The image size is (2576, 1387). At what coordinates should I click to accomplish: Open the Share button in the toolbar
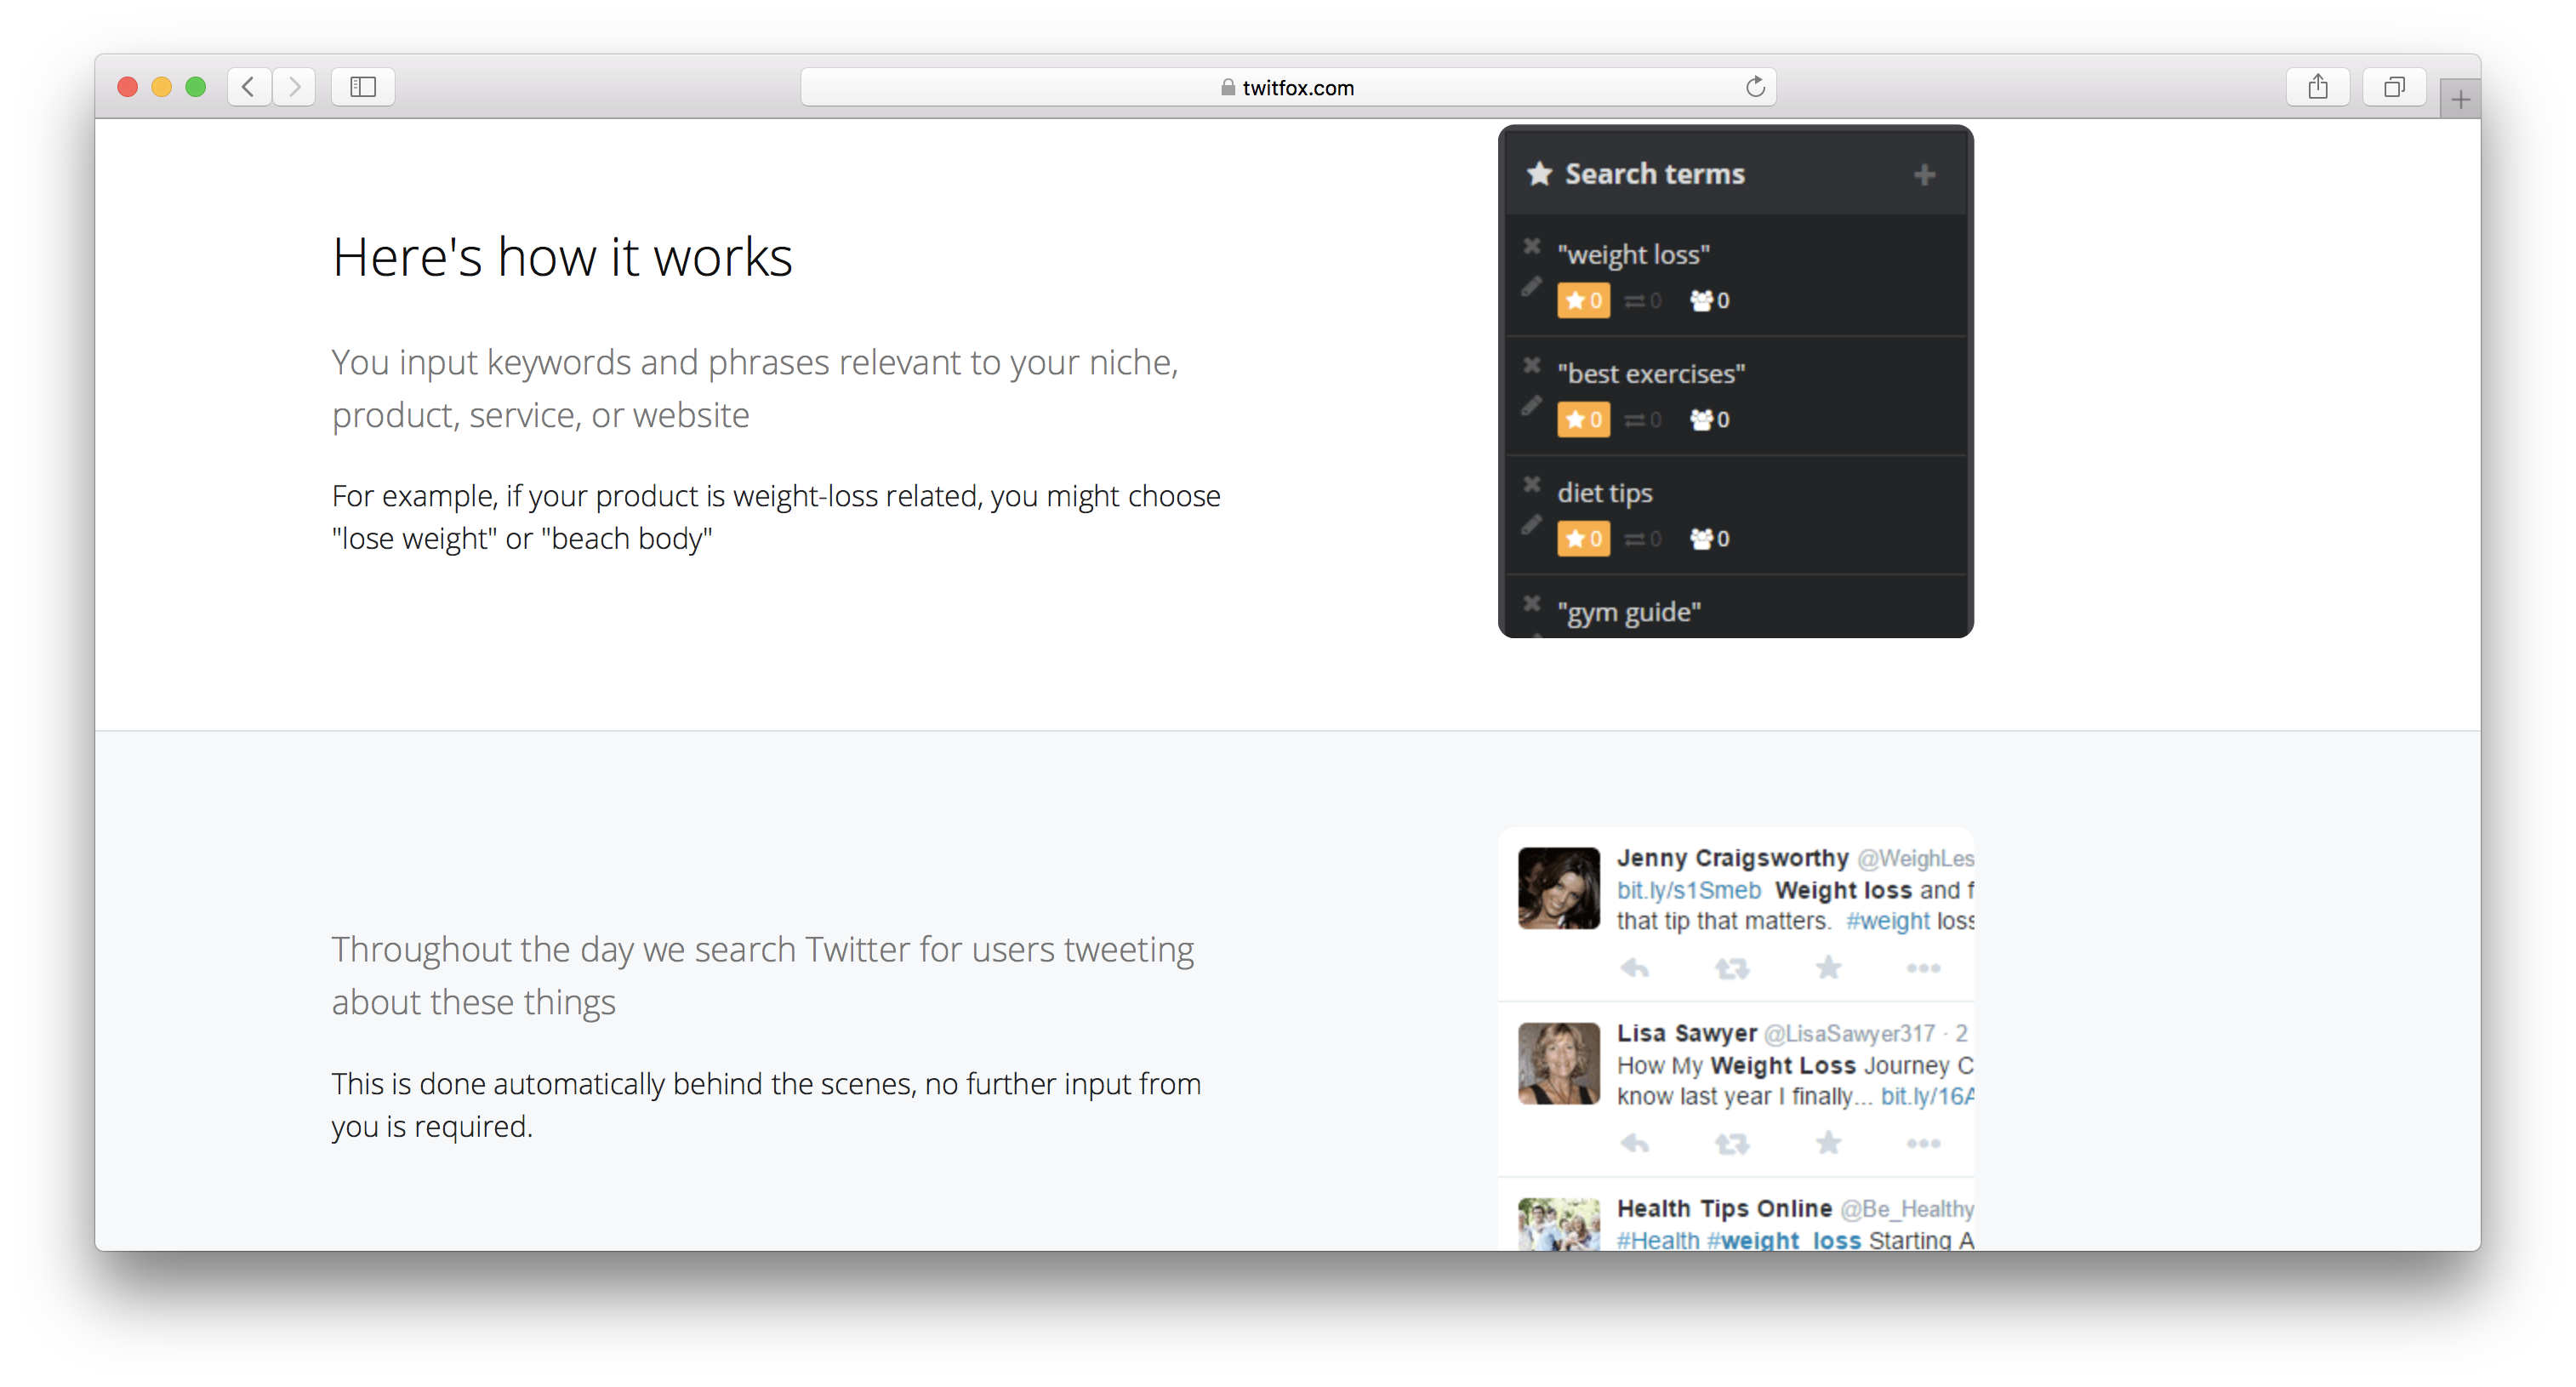coord(2318,87)
